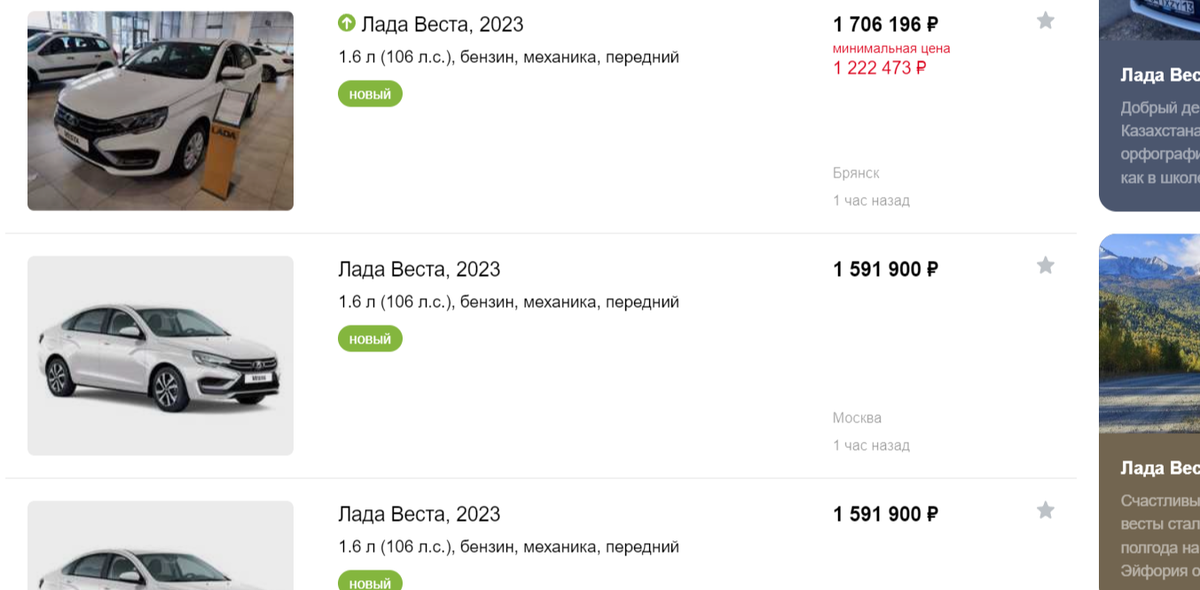Open the third Лада Веста, 2023 title link
The image size is (1200, 590).
[x=419, y=514]
